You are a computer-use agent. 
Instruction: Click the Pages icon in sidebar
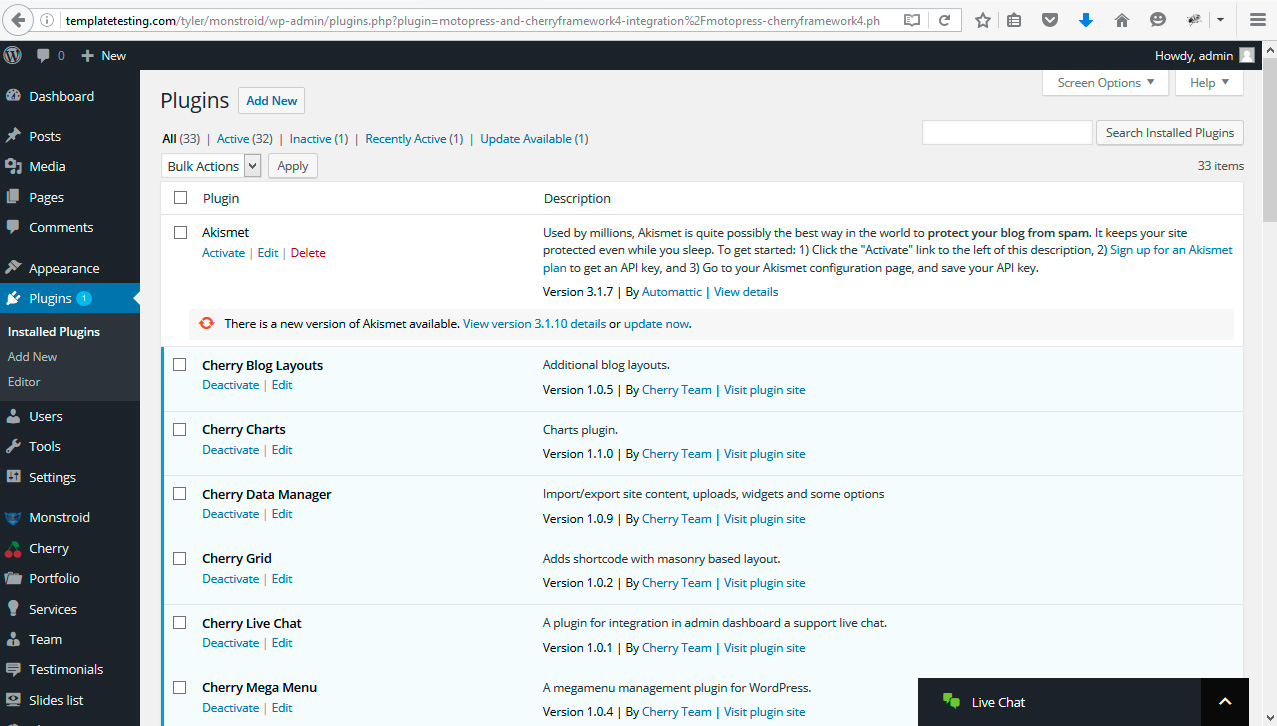[13, 197]
